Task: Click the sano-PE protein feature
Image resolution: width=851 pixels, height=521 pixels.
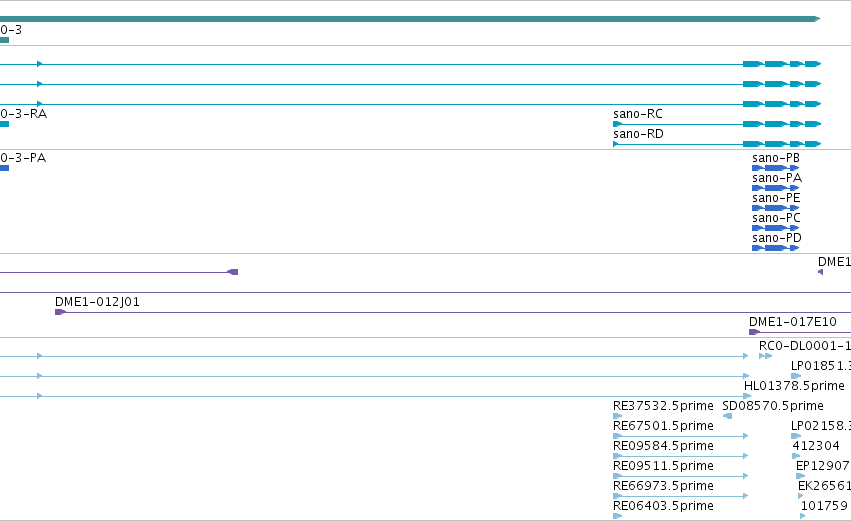Action: point(776,208)
